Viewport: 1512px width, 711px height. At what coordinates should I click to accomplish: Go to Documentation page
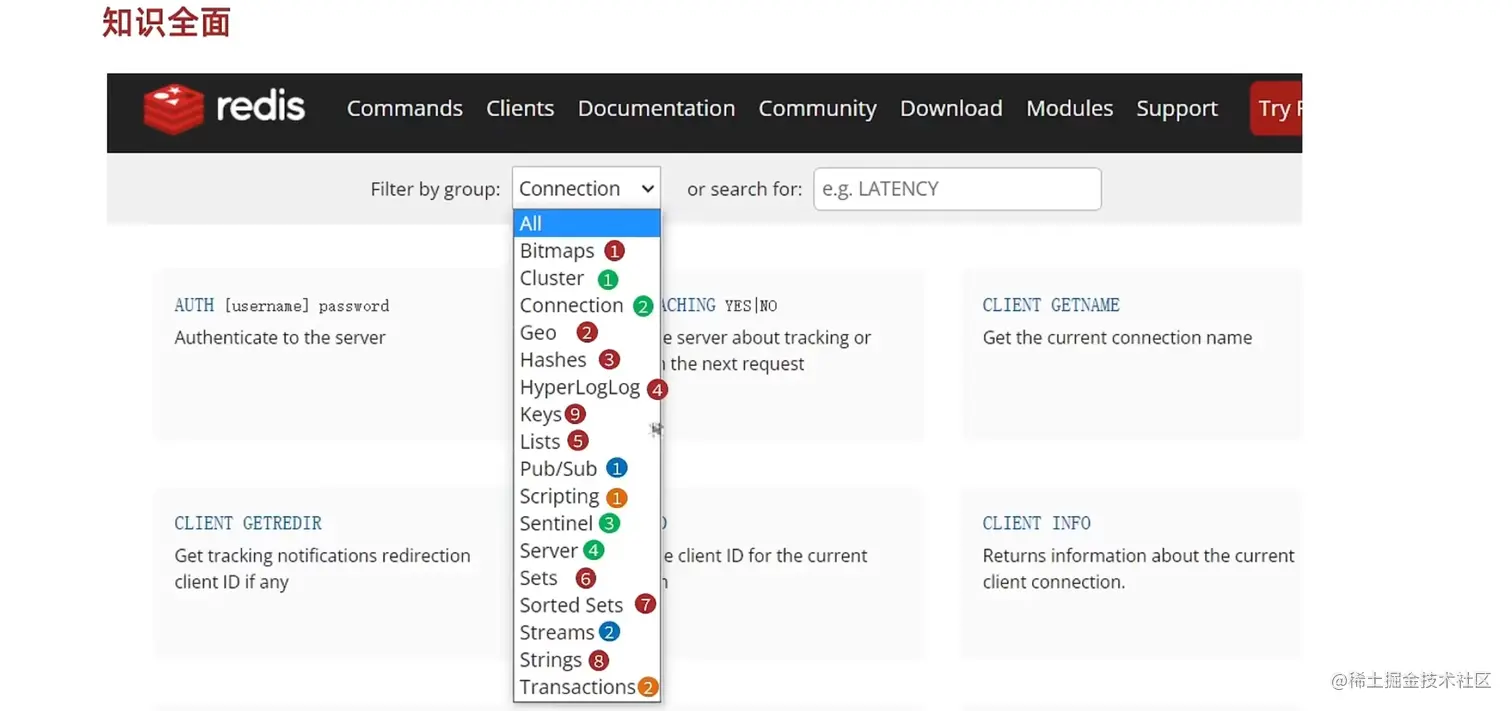tap(656, 108)
